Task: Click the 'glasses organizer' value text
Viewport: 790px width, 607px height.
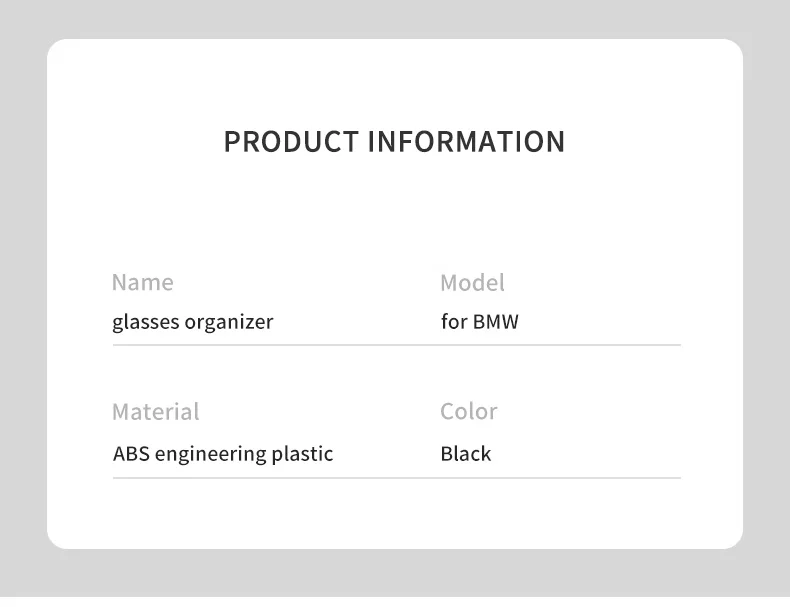Action: tap(193, 322)
